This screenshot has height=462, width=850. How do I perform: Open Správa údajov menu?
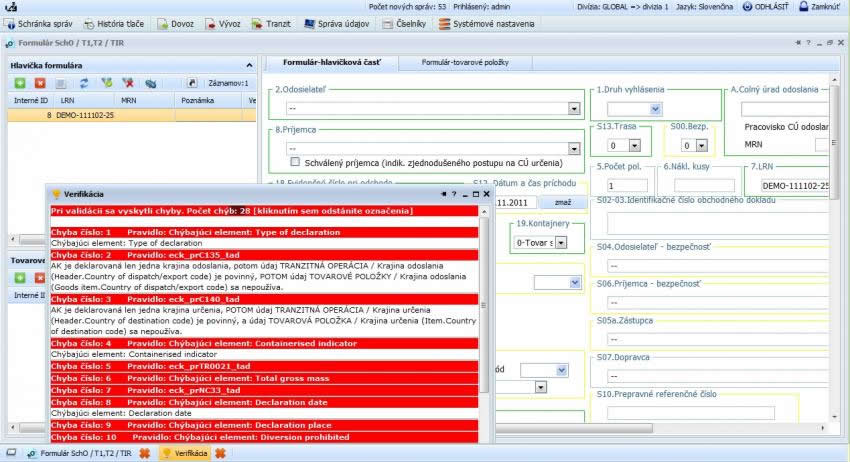(x=337, y=24)
